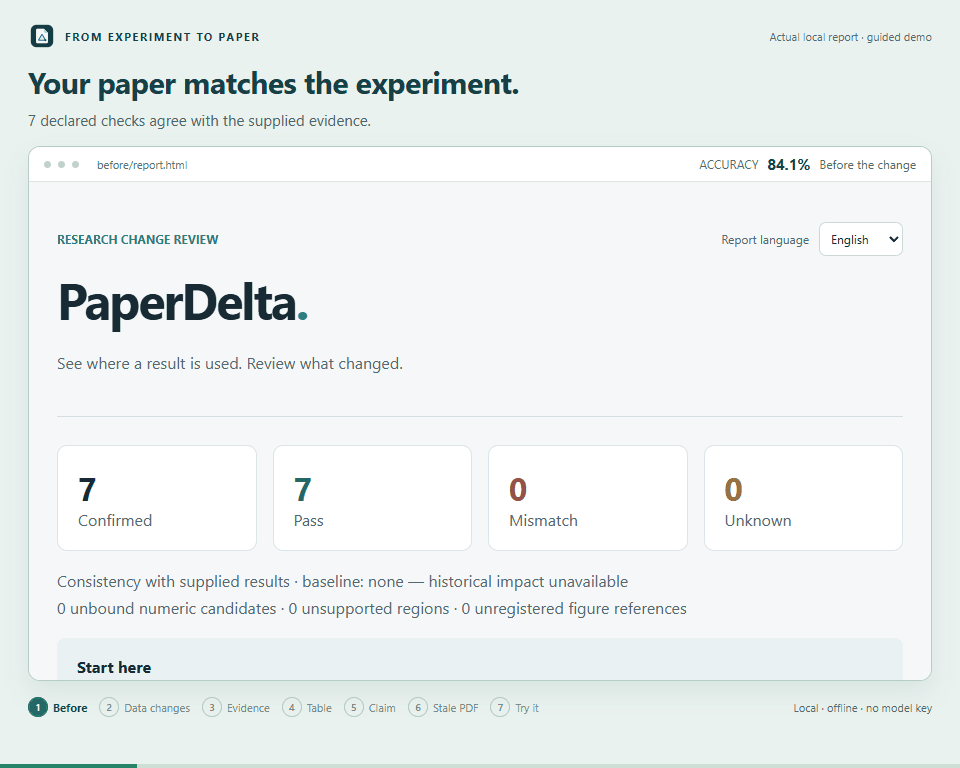This screenshot has height=768, width=960.
Task: Click the 'Before the change' label
Action: coord(868,165)
